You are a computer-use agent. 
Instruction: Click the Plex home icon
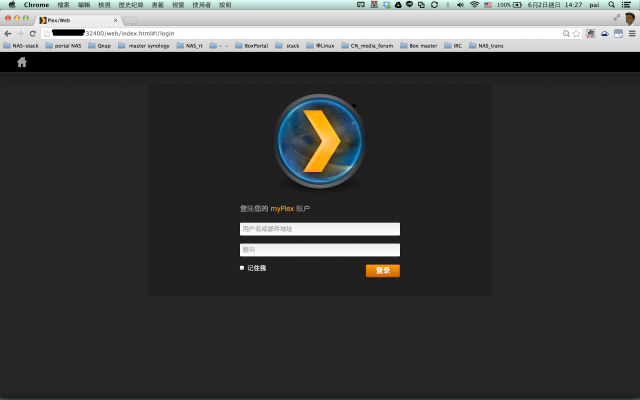(x=22, y=62)
